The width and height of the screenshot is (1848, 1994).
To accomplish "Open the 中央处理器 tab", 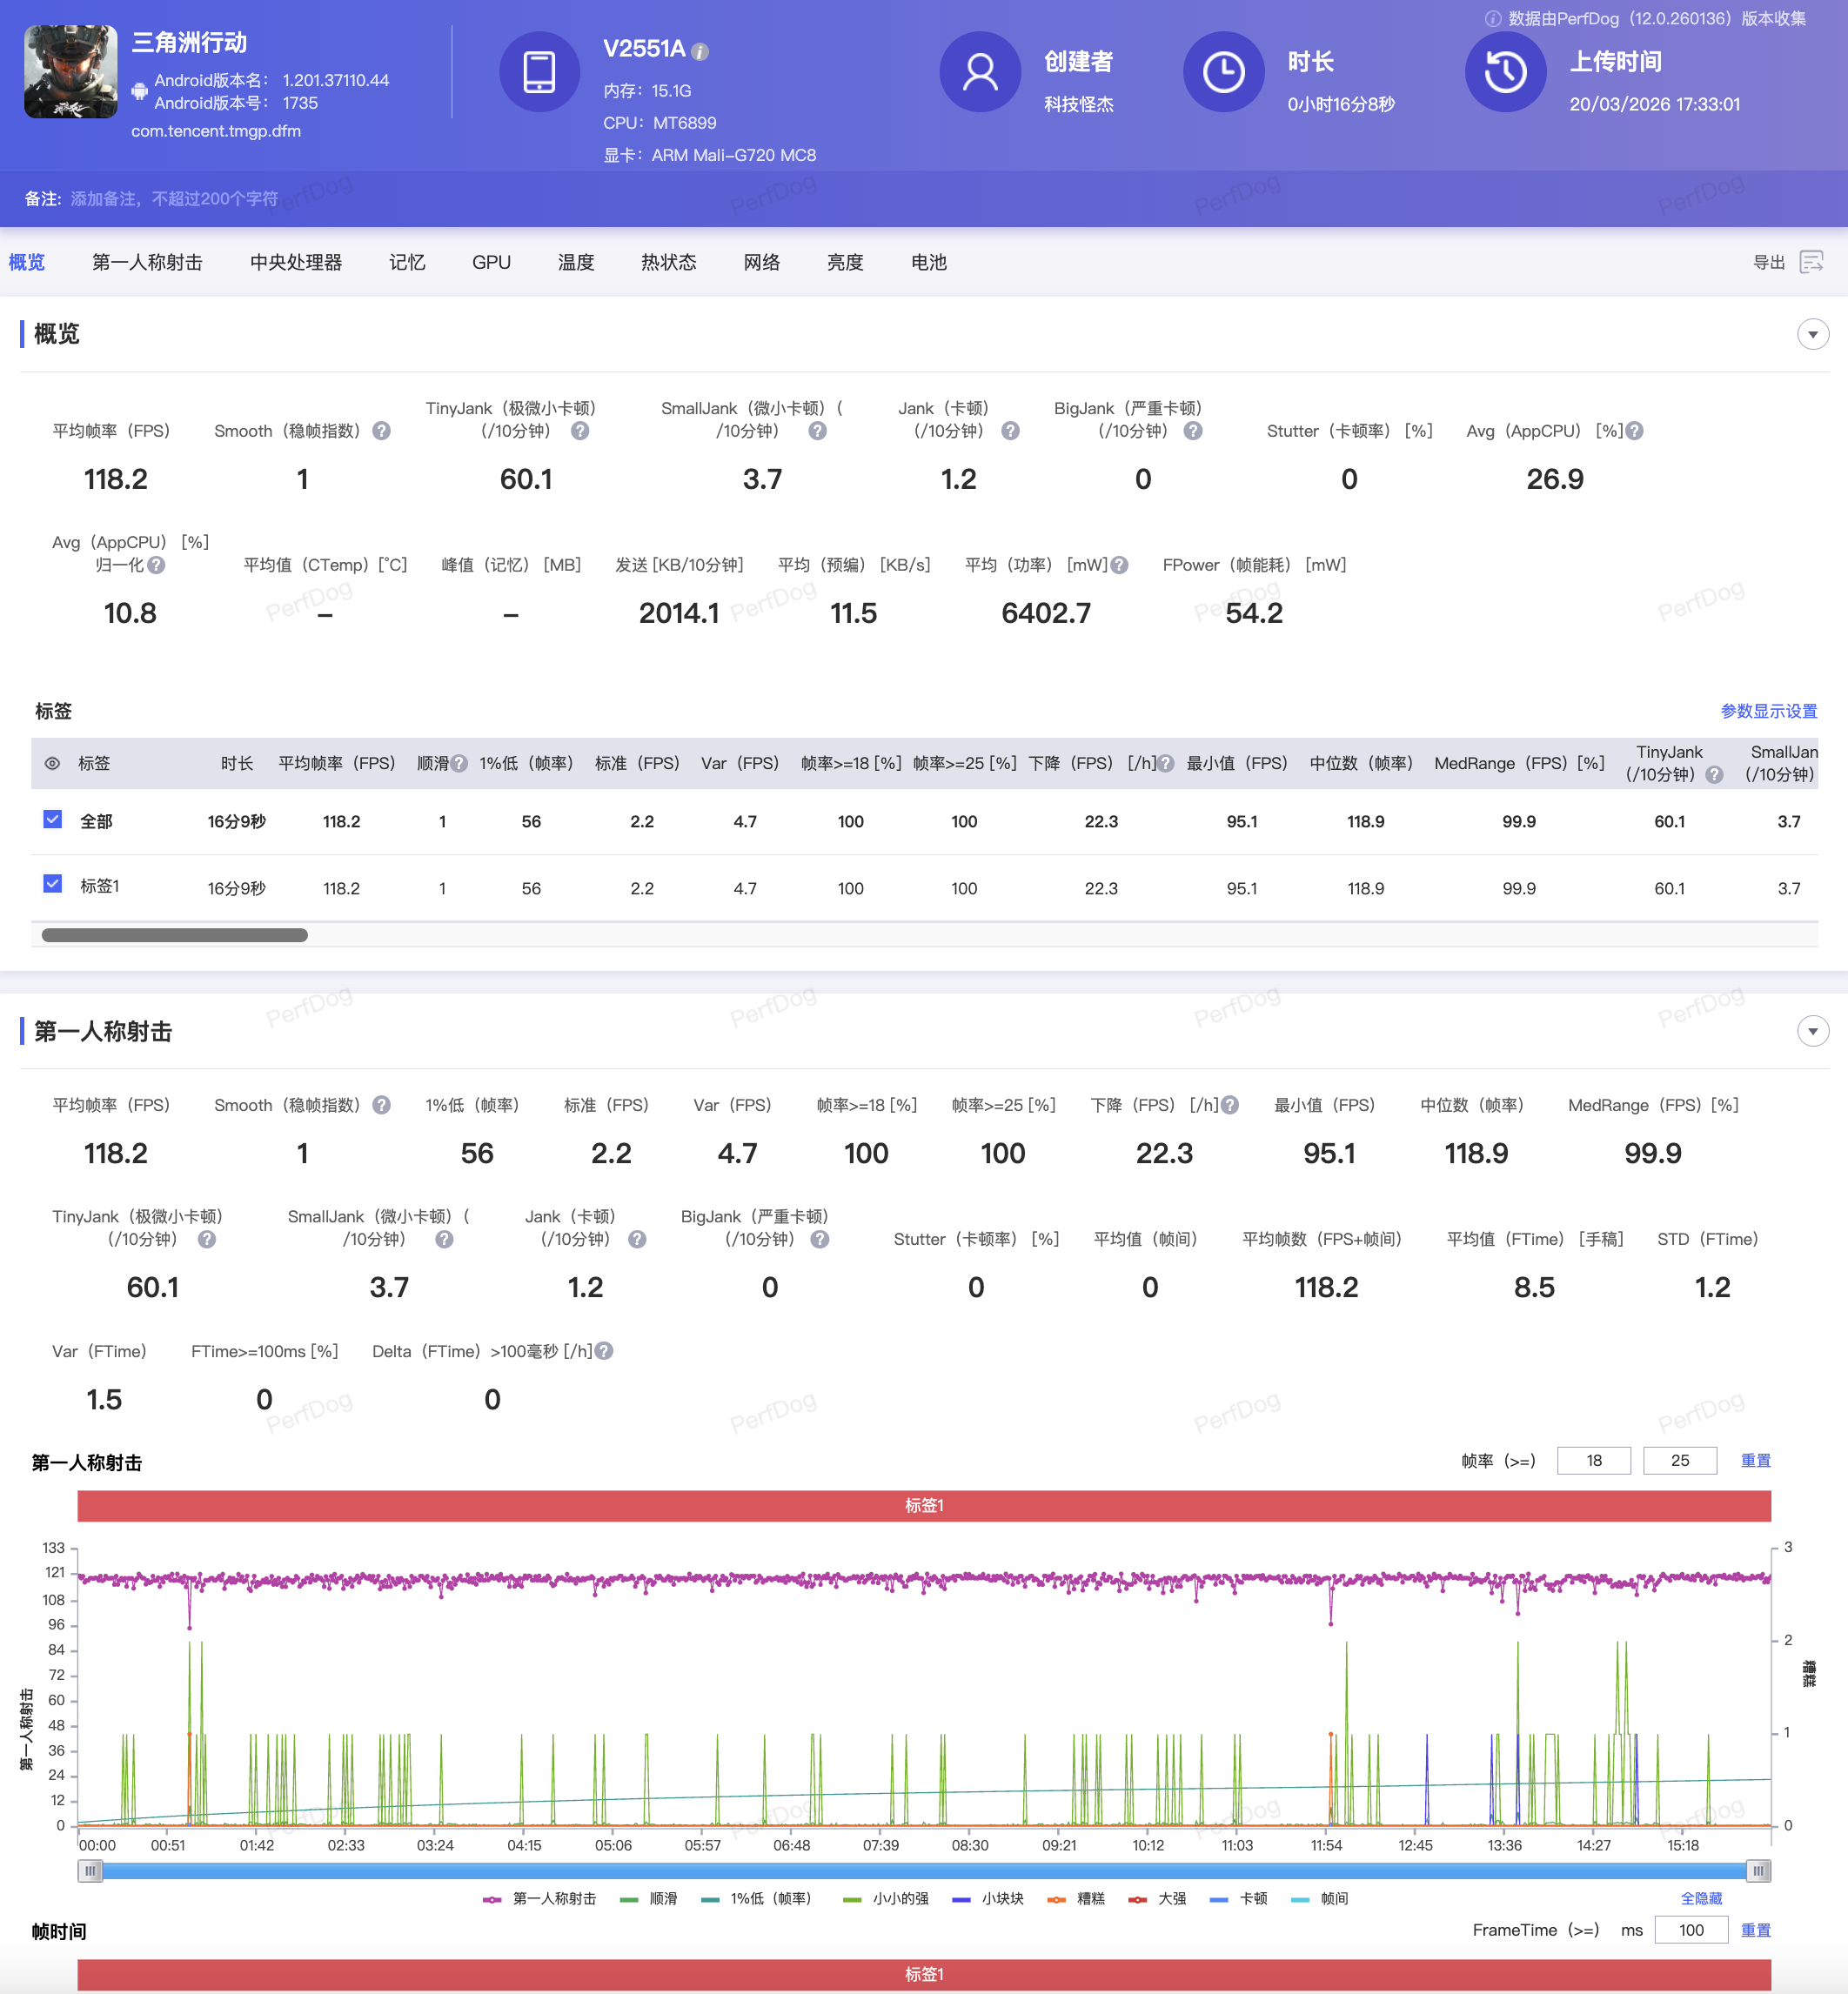I will coord(296,262).
